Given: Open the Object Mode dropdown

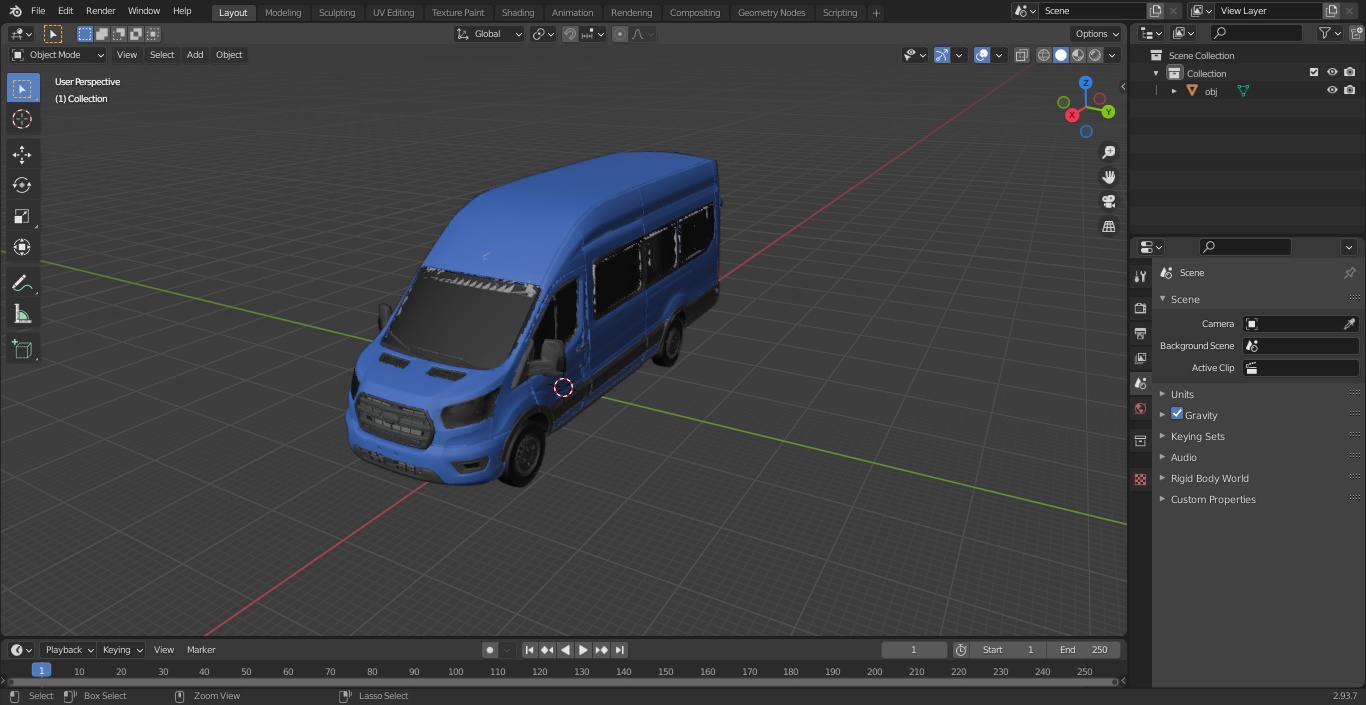Looking at the screenshot, I should tap(58, 55).
